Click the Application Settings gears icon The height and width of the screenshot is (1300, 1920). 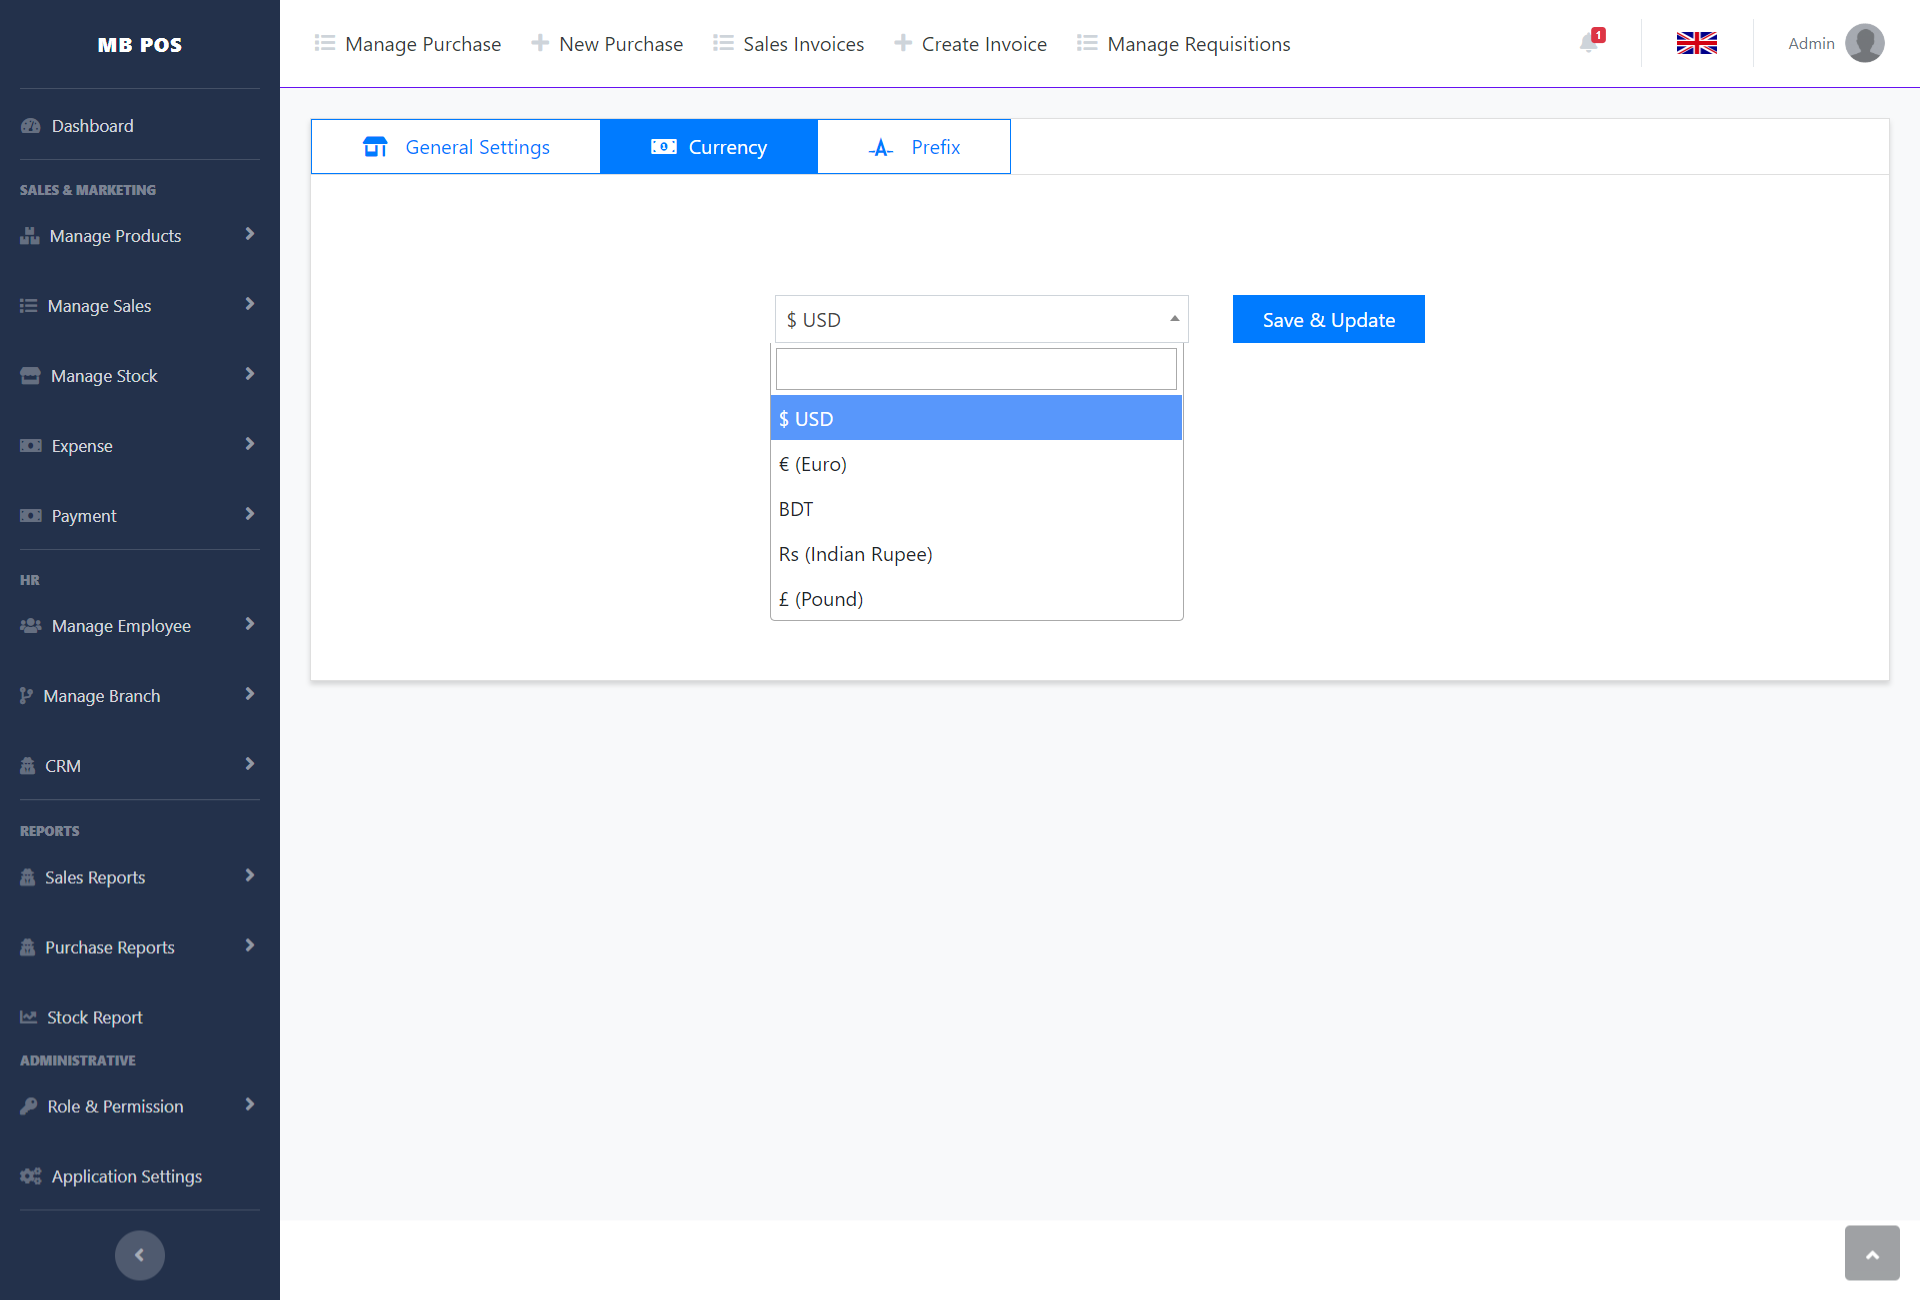pyautogui.click(x=31, y=1176)
